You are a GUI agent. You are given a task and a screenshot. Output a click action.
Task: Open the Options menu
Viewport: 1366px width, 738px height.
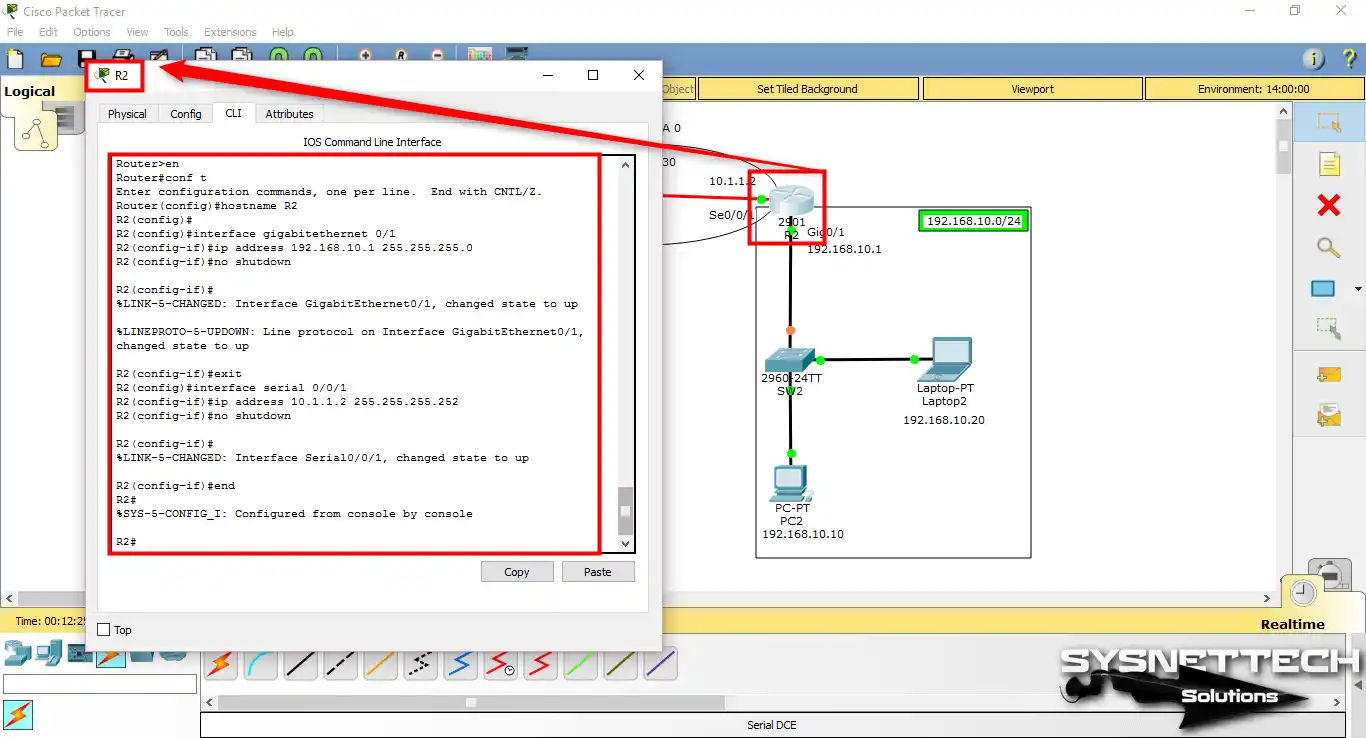tap(92, 32)
